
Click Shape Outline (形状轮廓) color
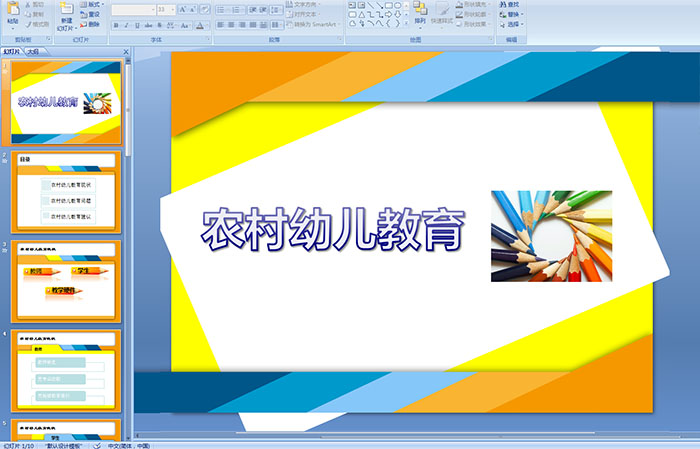pyautogui.click(x=472, y=14)
